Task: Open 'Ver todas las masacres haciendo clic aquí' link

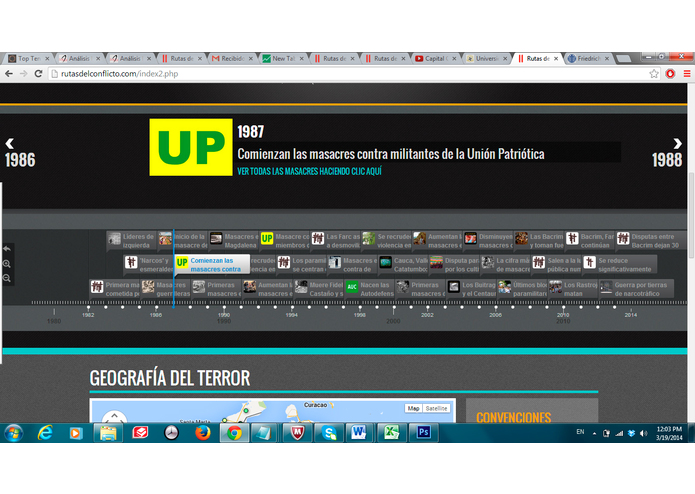Action: tap(309, 171)
